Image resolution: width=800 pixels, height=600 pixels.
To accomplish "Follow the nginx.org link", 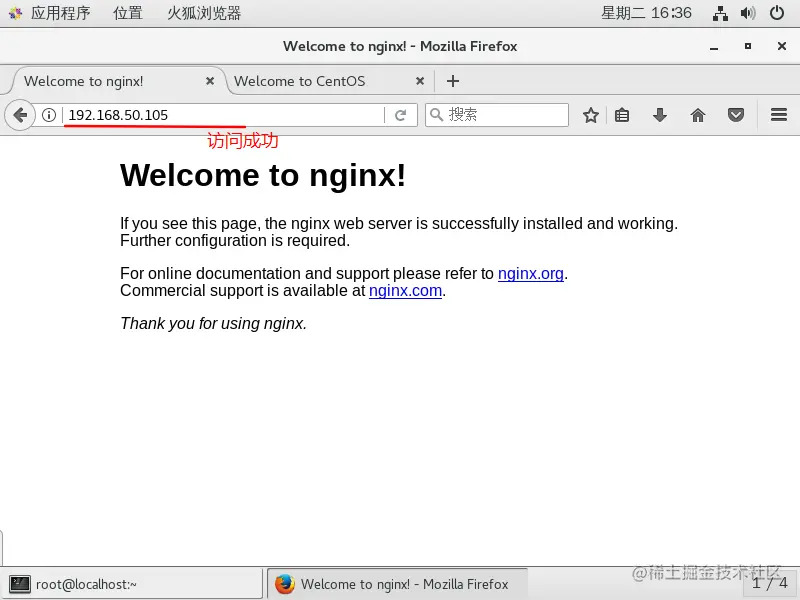I will (x=531, y=273).
